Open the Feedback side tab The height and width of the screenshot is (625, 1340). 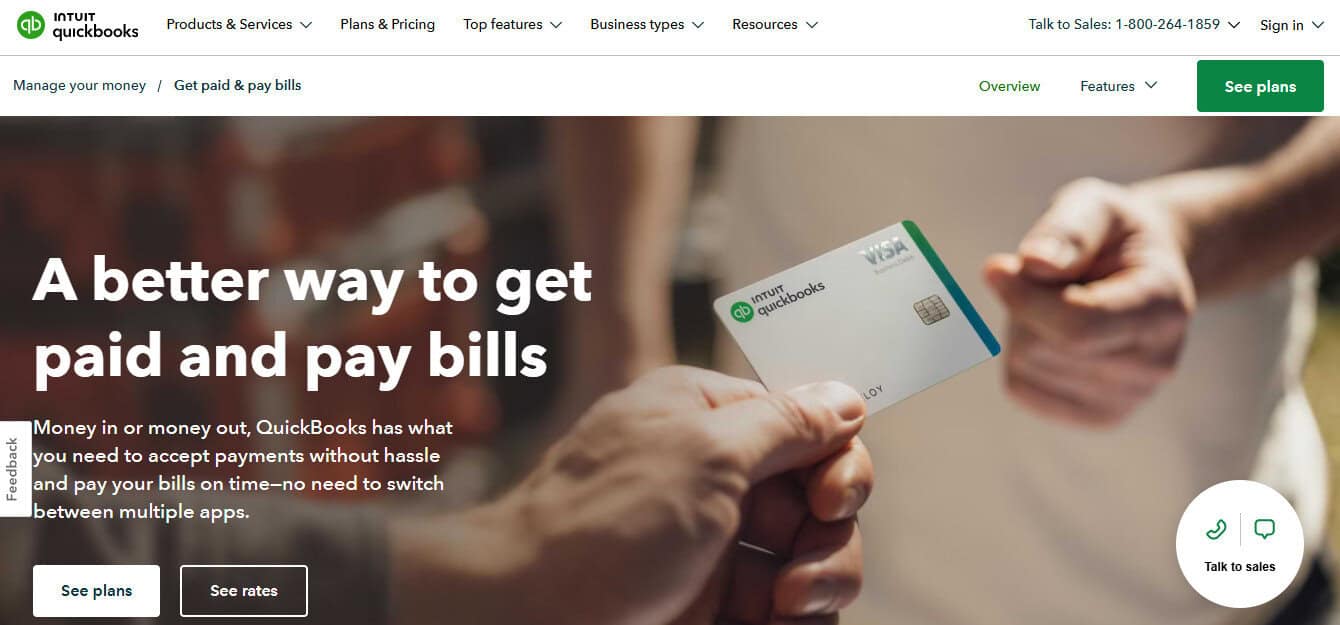coord(14,469)
